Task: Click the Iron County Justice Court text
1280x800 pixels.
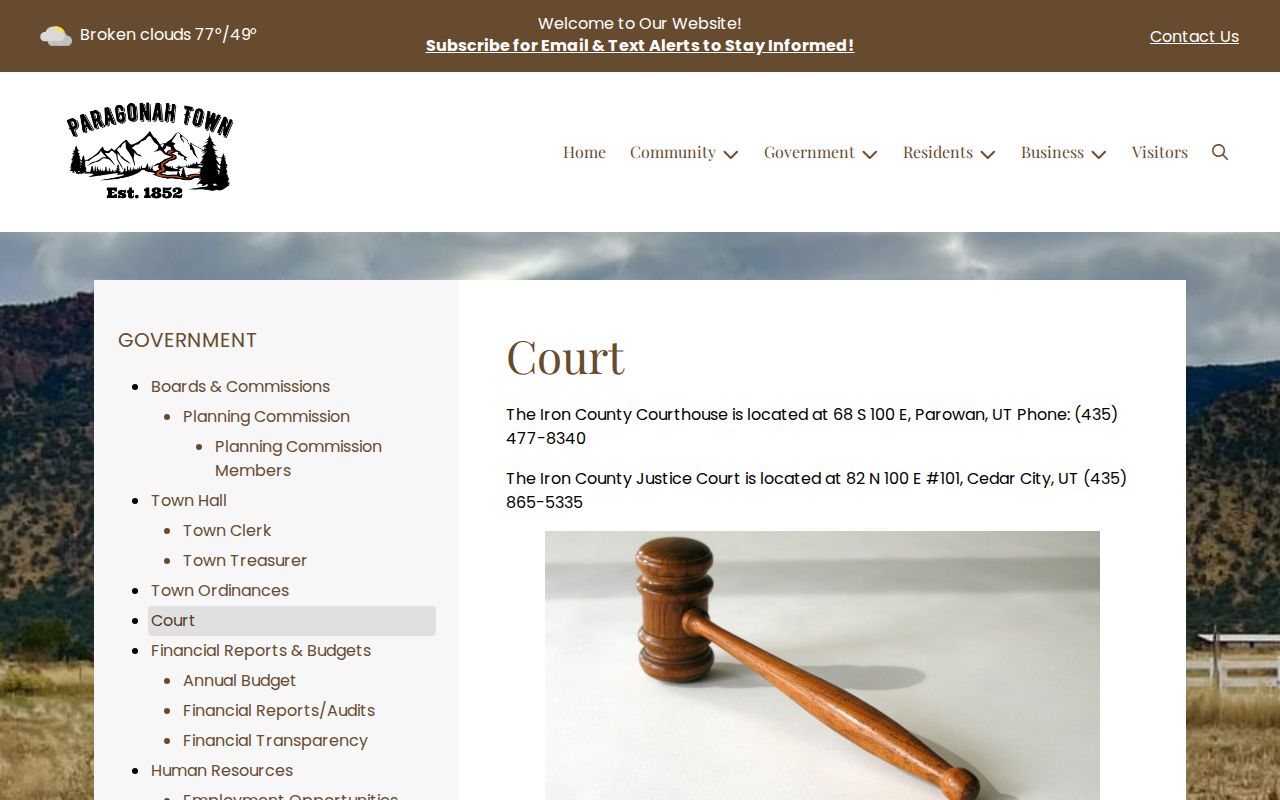Action: pyautogui.click(x=816, y=490)
